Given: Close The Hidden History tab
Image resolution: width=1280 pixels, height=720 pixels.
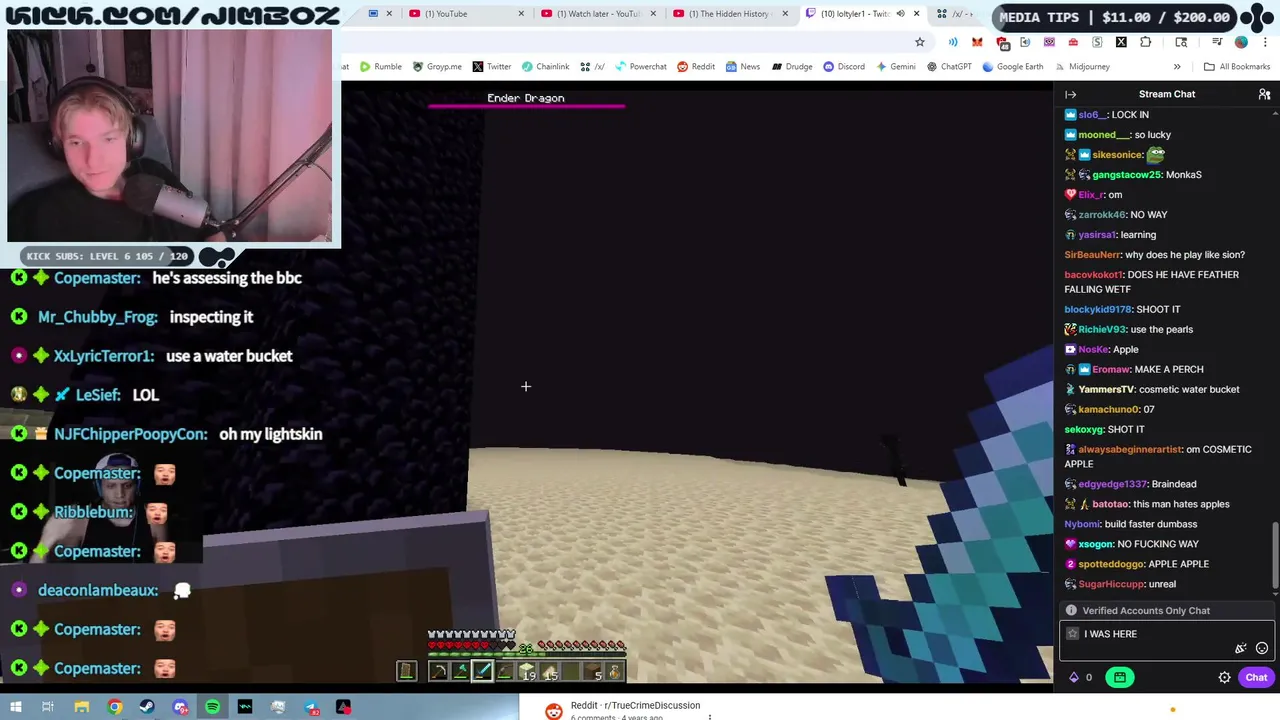Looking at the screenshot, I should point(785,14).
